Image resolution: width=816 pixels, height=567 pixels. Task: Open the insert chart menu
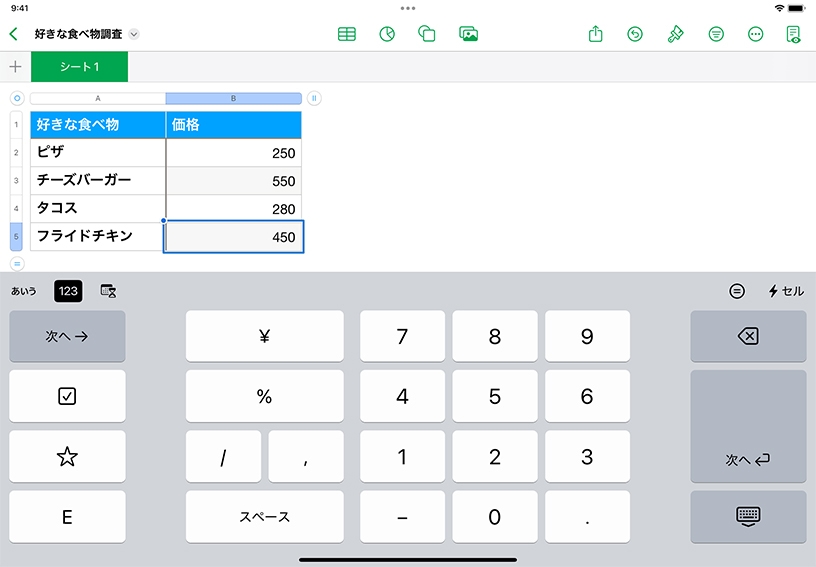[387, 34]
